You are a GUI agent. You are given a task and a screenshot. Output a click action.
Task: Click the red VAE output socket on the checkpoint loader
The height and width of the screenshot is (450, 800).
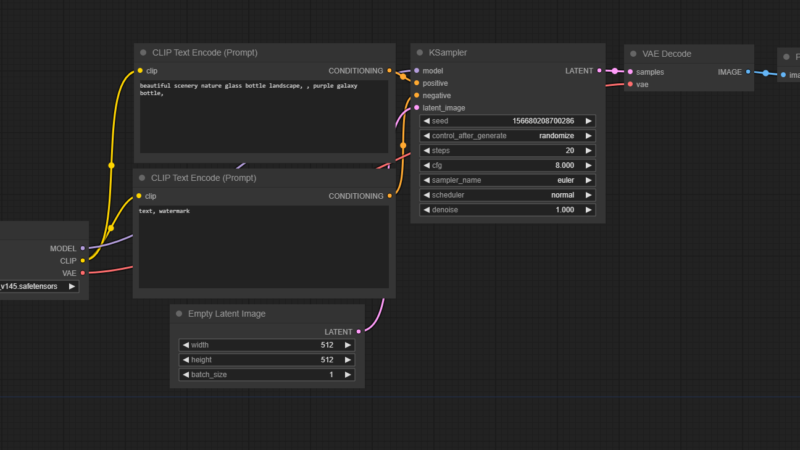tap(83, 272)
